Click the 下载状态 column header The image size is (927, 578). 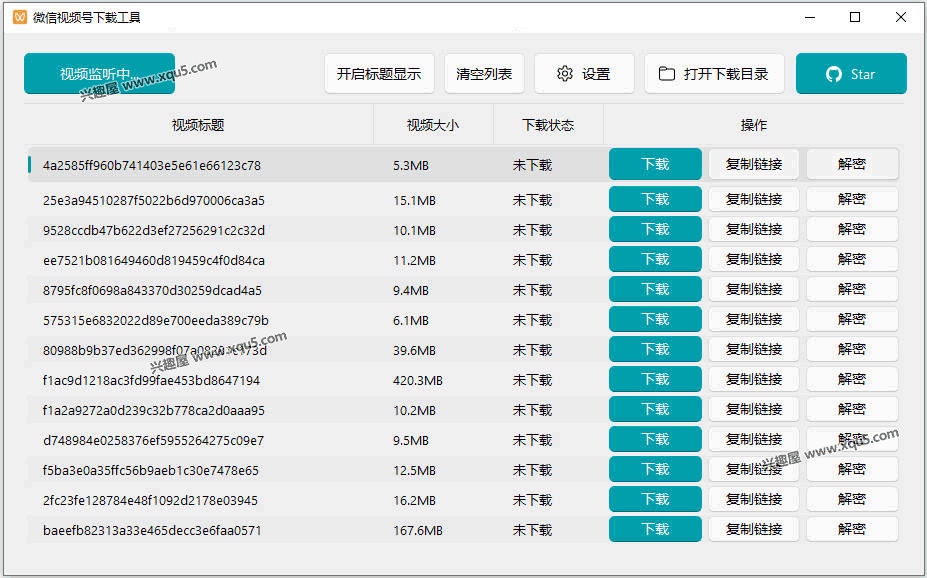548,125
